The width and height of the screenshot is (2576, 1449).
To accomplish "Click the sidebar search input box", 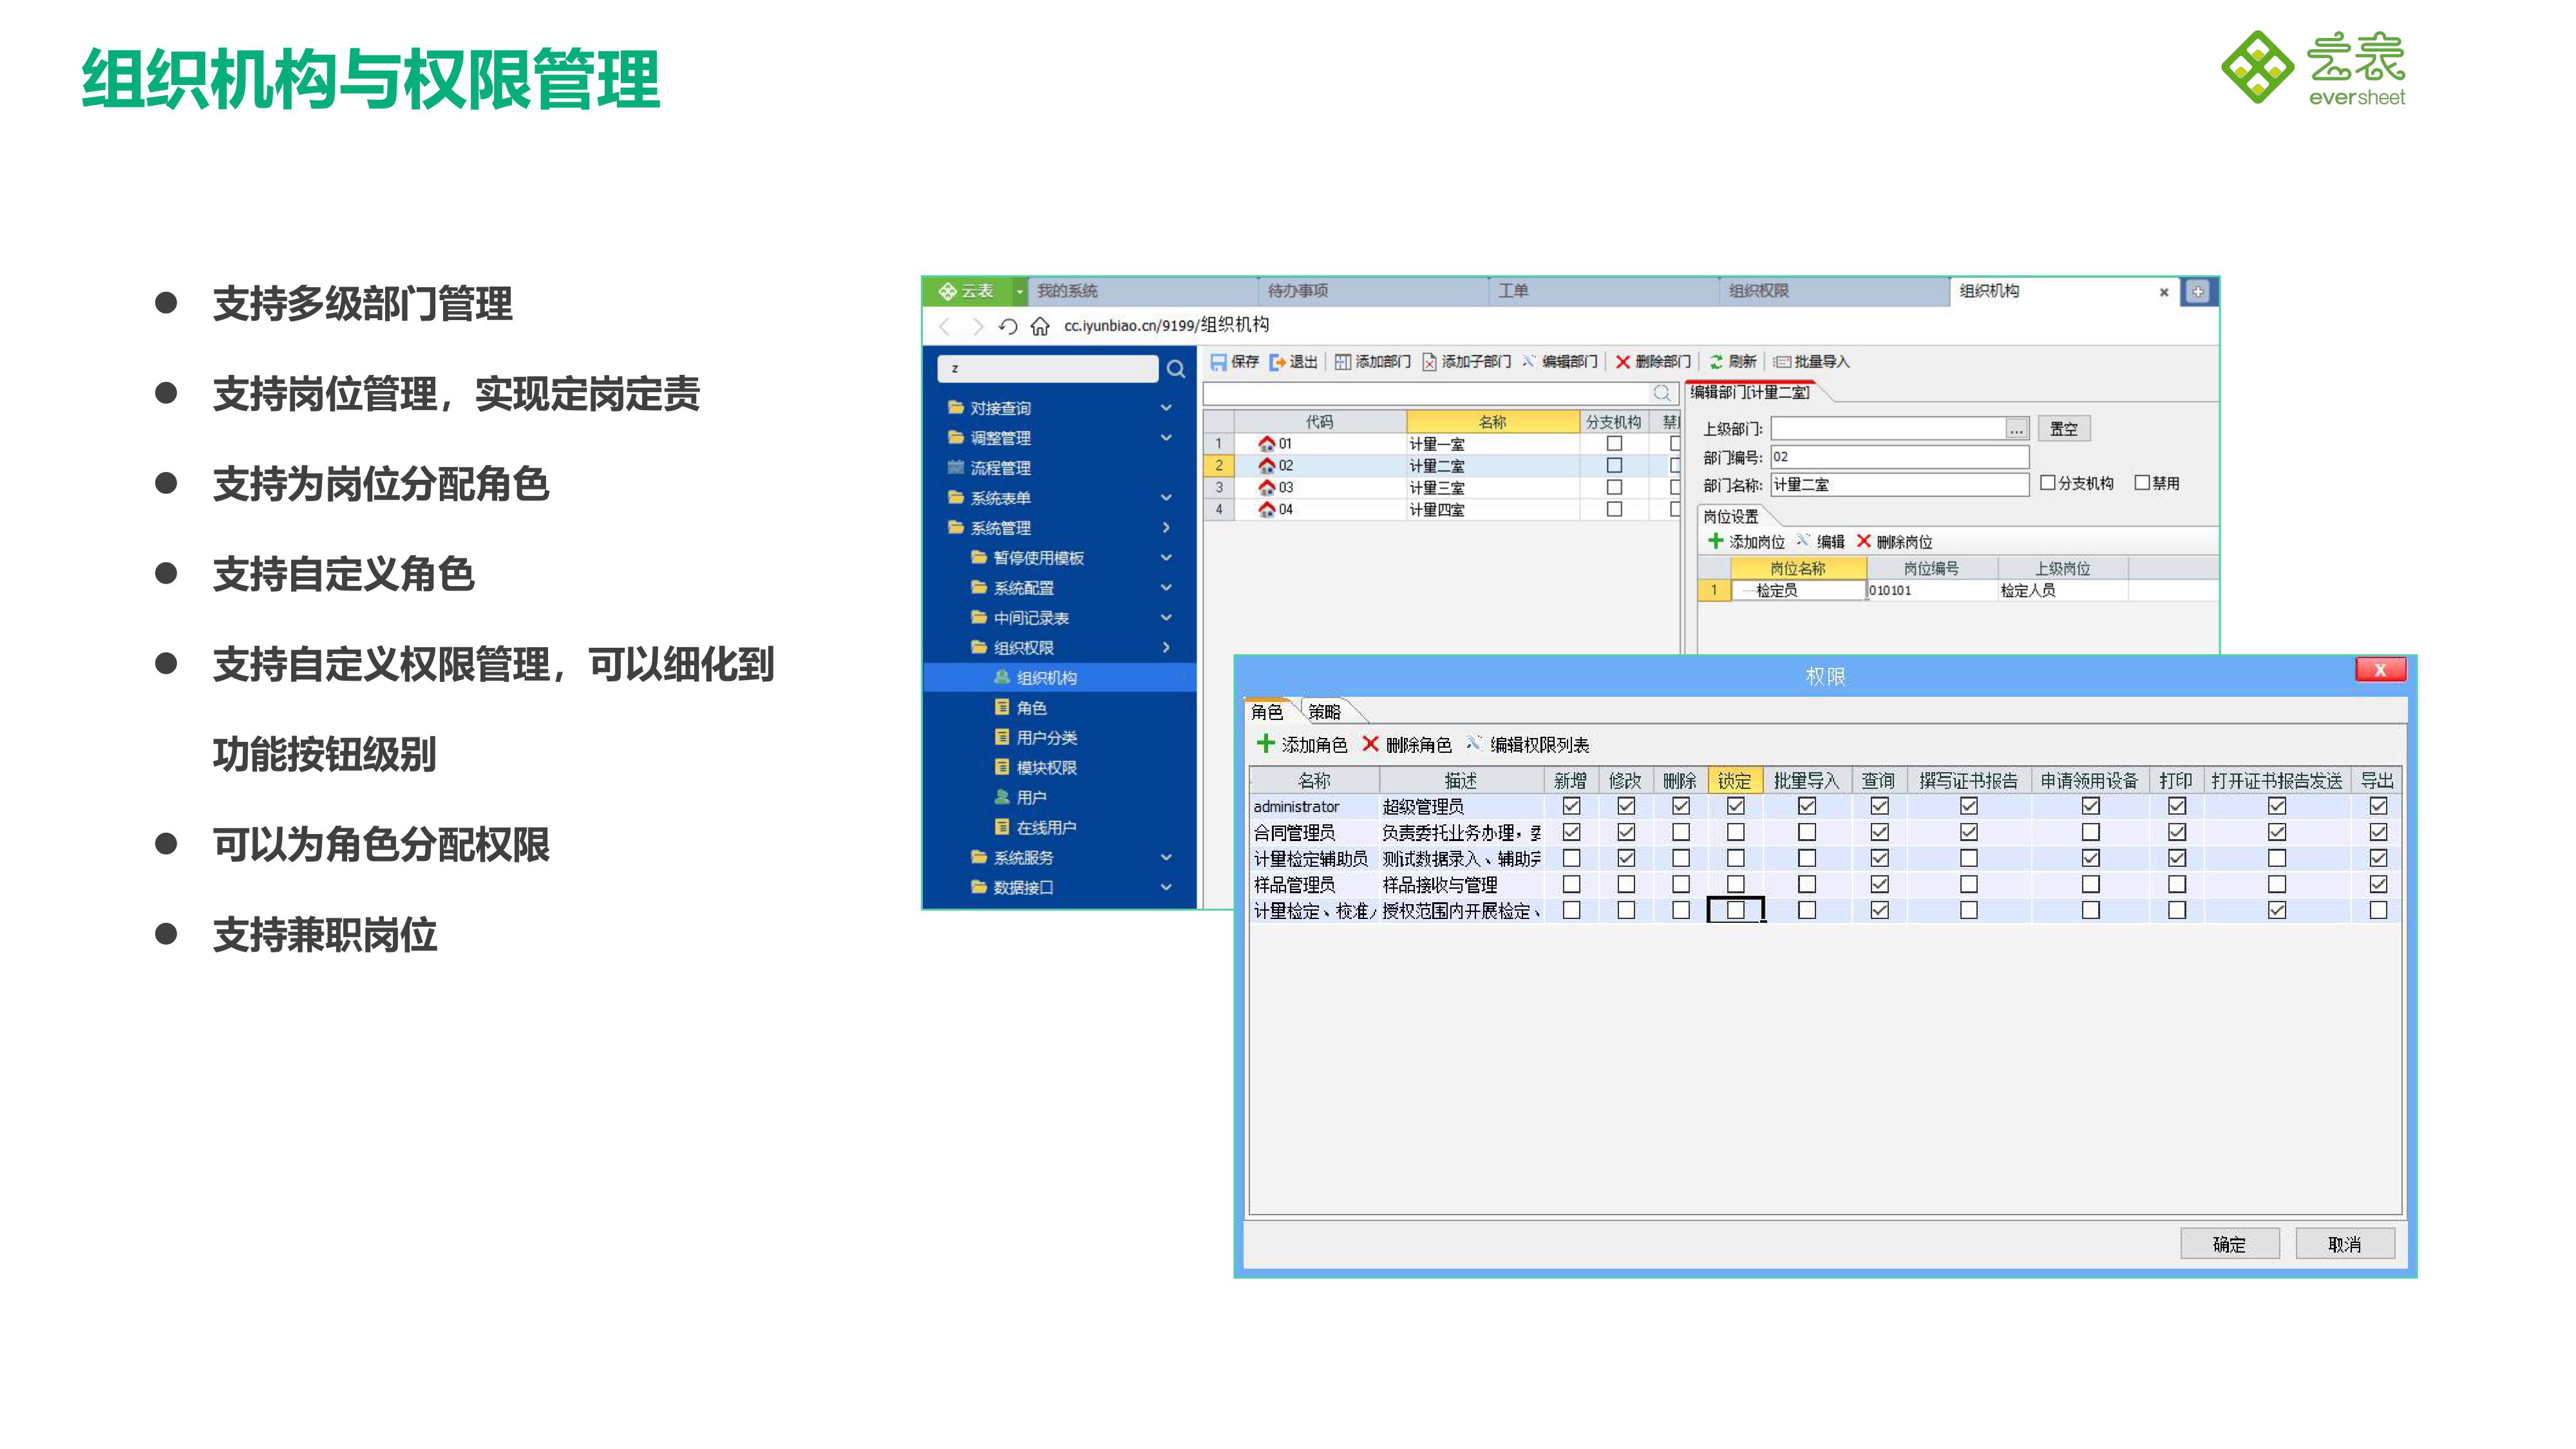I will coord(1048,369).
